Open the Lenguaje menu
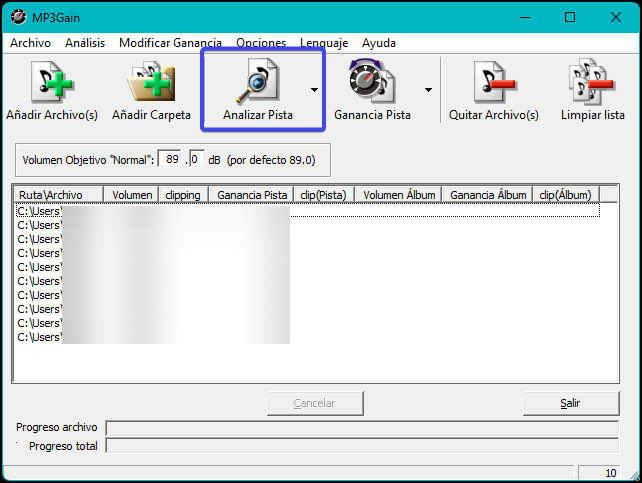The image size is (642, 483). coord(324,43)
